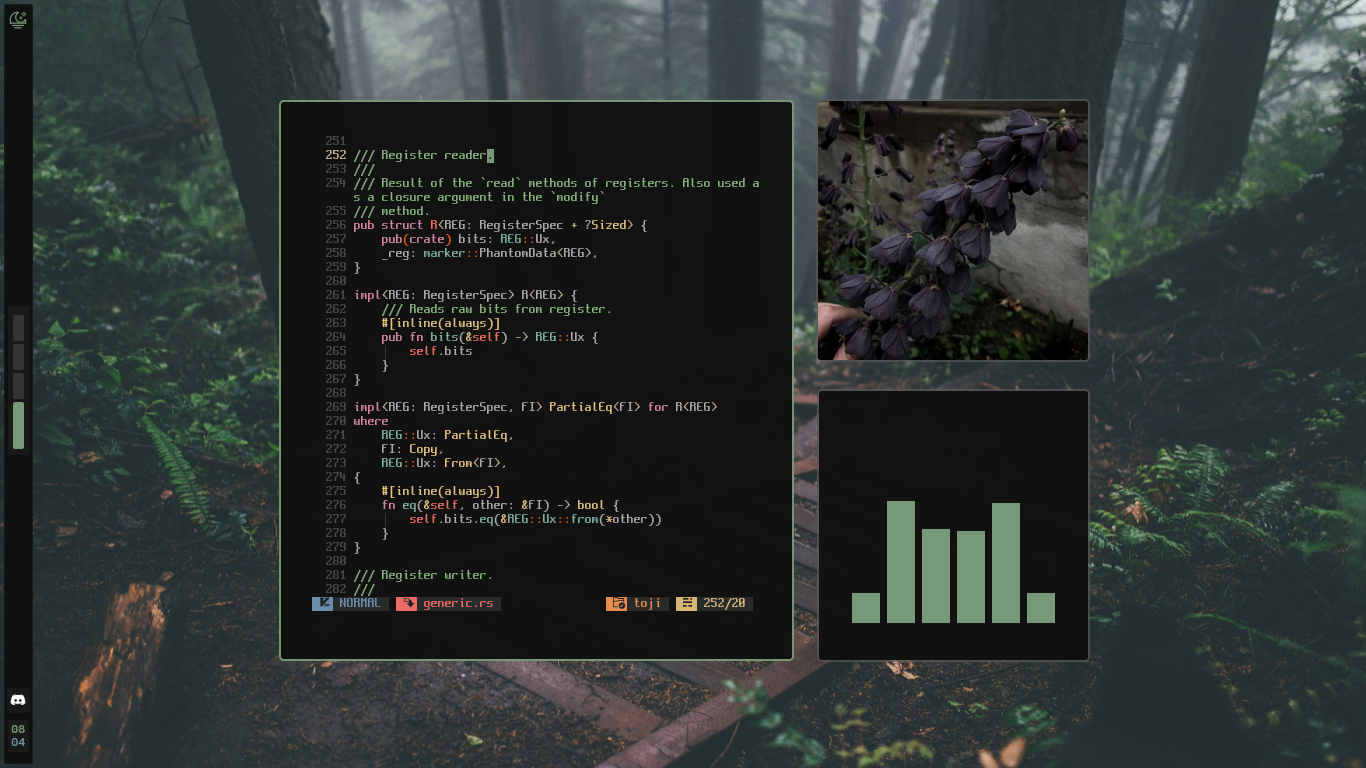Click the shortest first bar of the visualizer

coord(866,608)
